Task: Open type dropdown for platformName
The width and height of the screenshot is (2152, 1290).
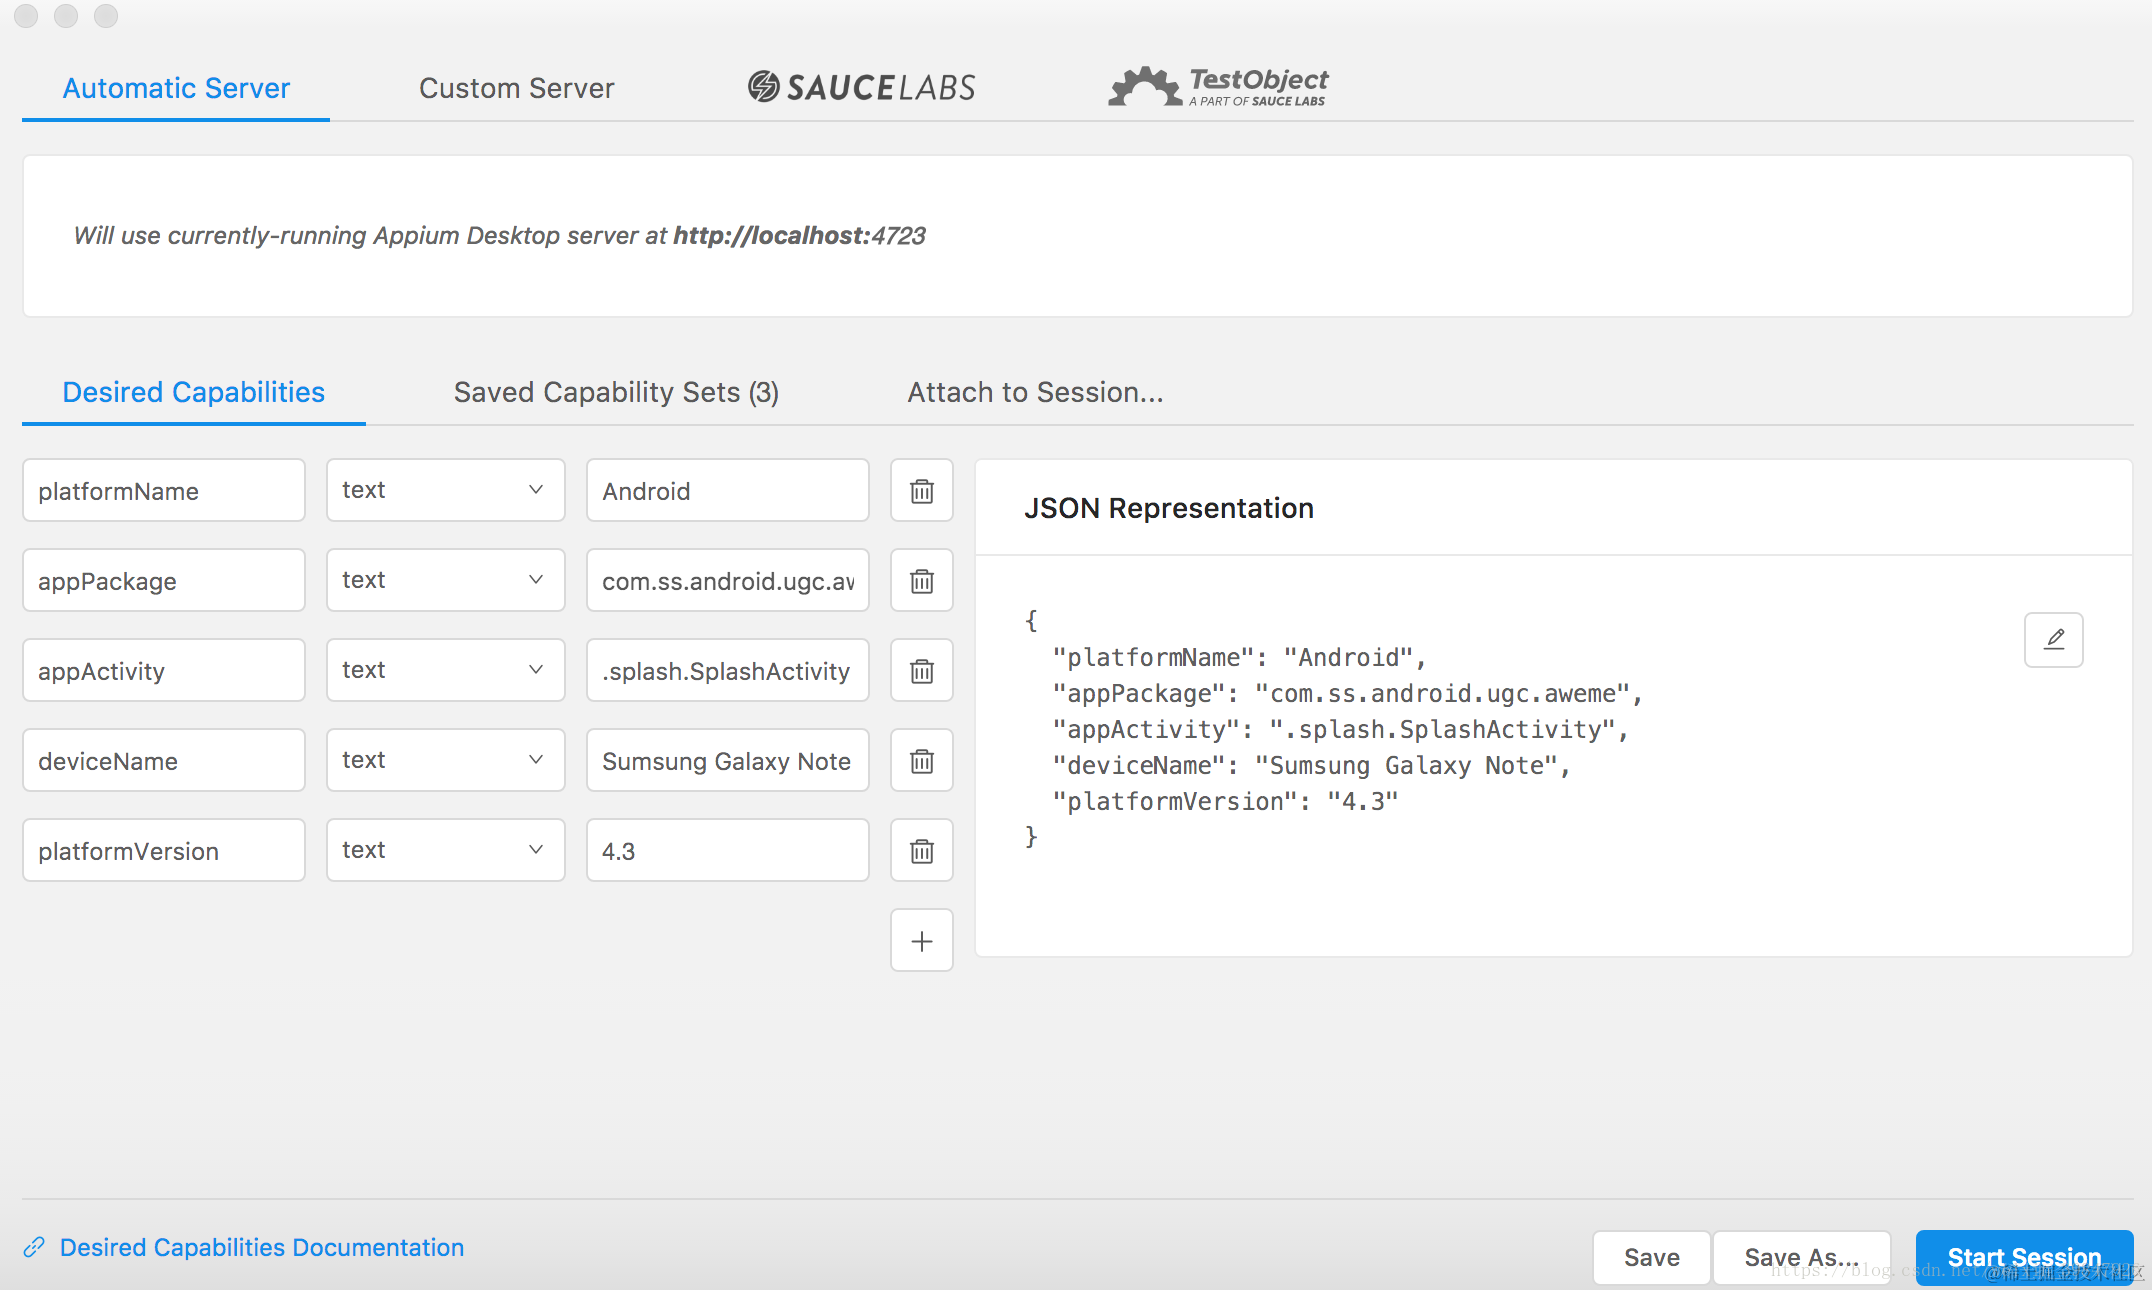Action: (445, 490)
